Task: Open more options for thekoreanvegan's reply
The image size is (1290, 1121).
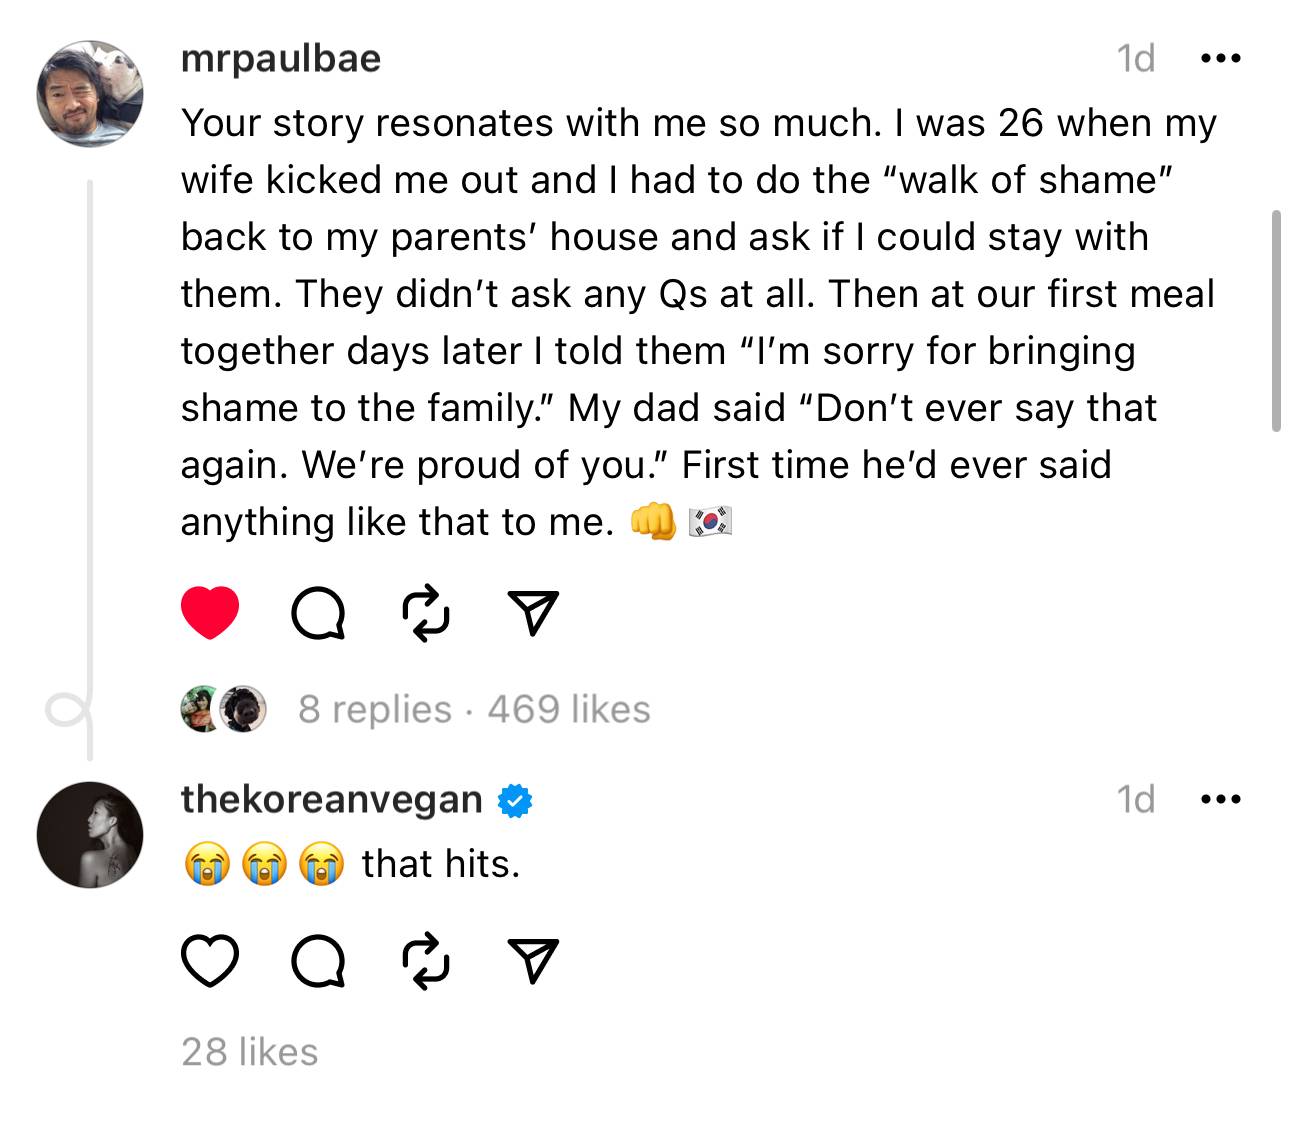Action: coord(1220,799)
